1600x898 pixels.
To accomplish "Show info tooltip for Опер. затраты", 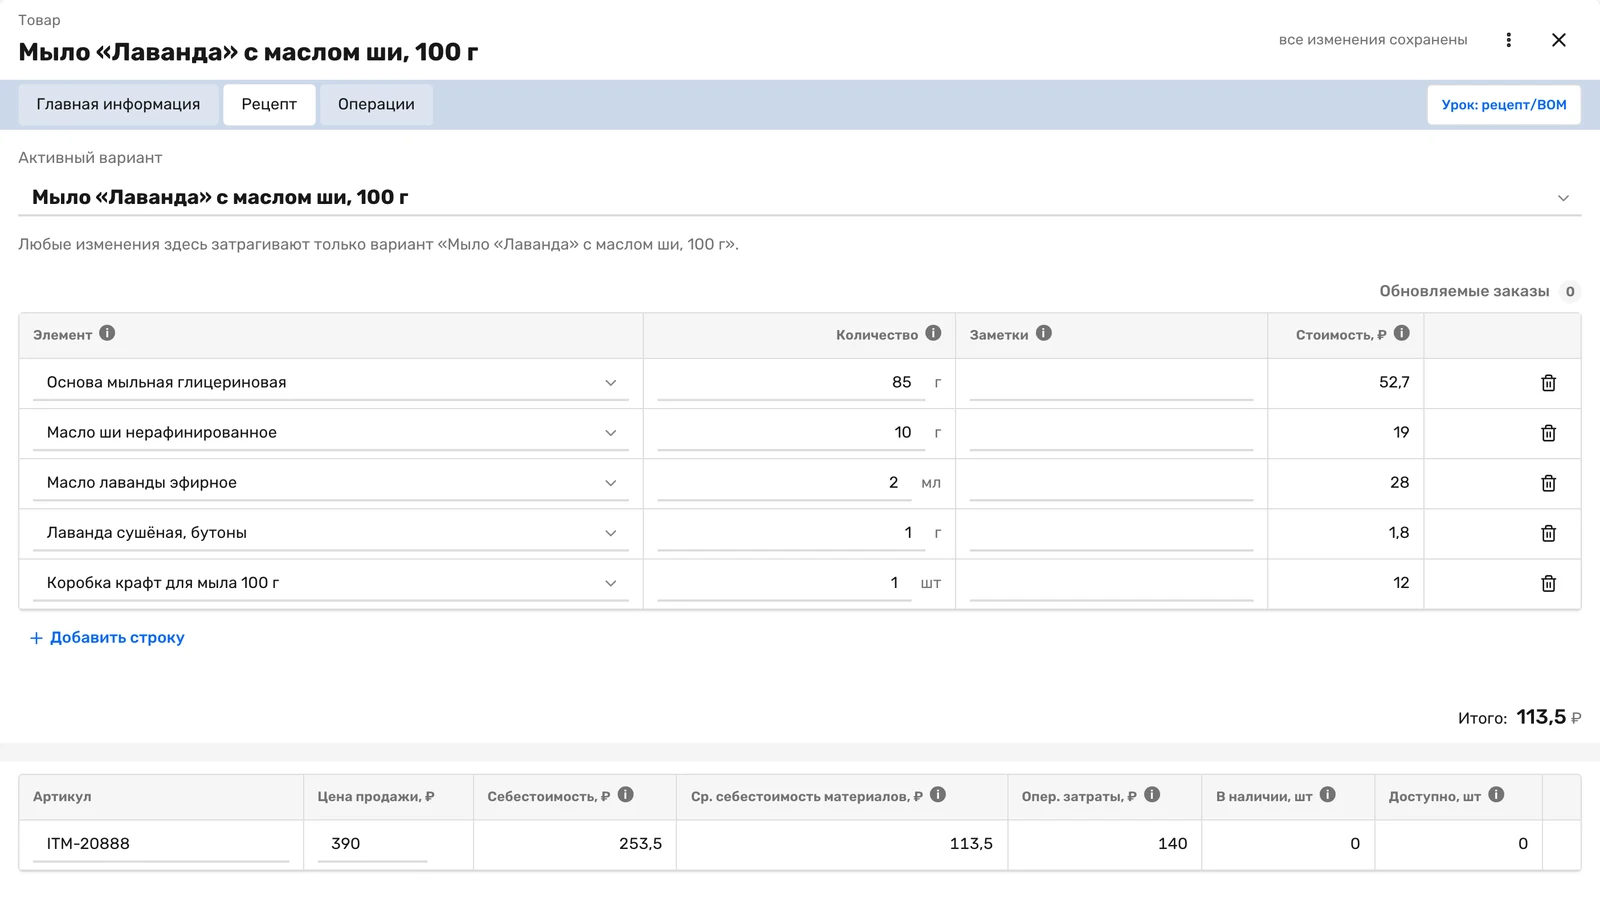I will pyautogui.click(x=1152, y=794).
